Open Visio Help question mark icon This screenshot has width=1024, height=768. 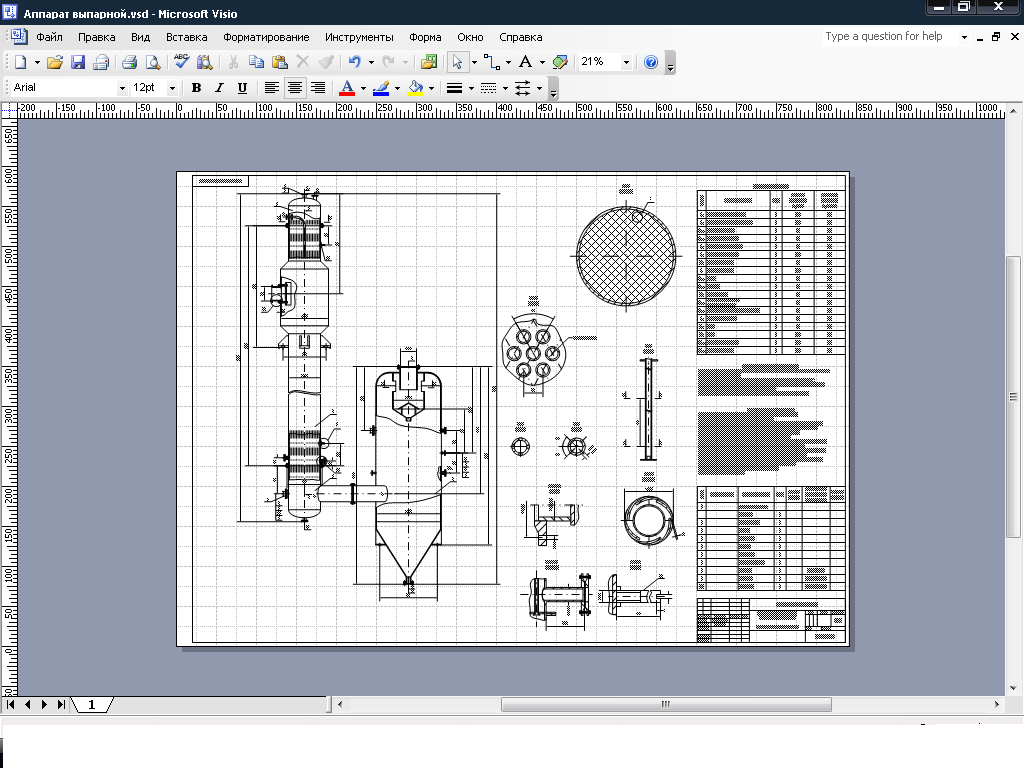(650, 62)
